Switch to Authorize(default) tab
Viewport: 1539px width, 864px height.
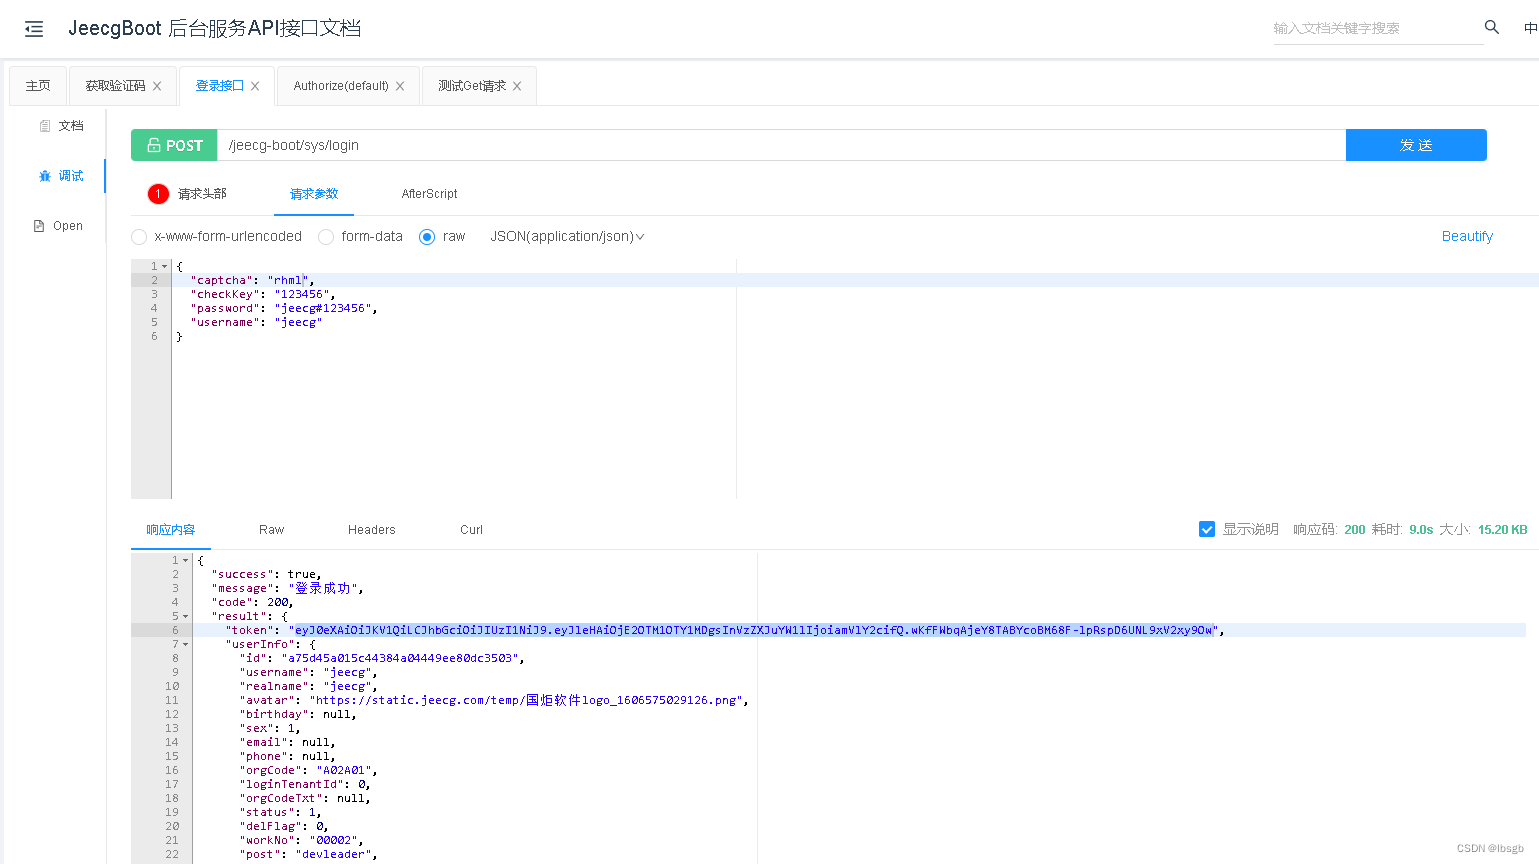coord(341,86)
